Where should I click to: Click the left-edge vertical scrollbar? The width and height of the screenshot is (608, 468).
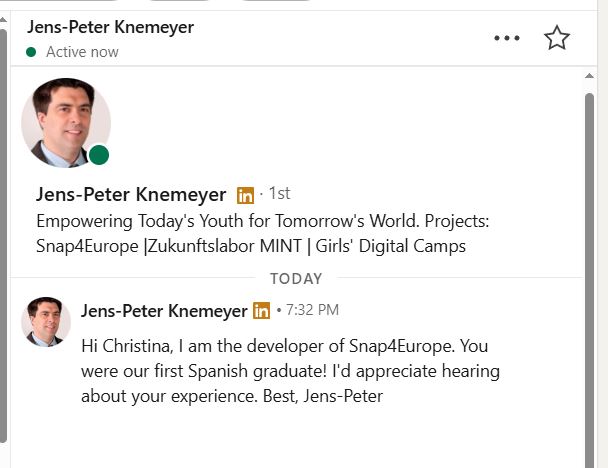pyautogui.click(x=4, y=240)
